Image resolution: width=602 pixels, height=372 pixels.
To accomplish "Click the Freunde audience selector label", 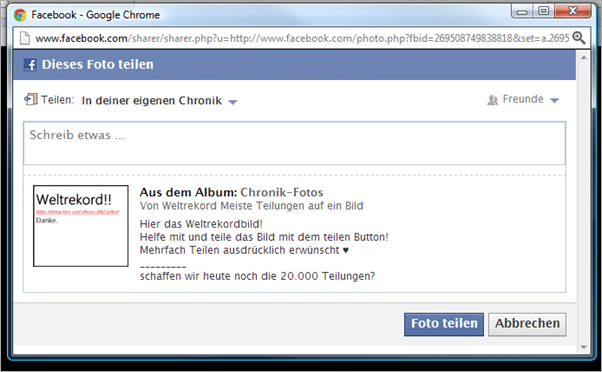I will [x=523, y=99].
